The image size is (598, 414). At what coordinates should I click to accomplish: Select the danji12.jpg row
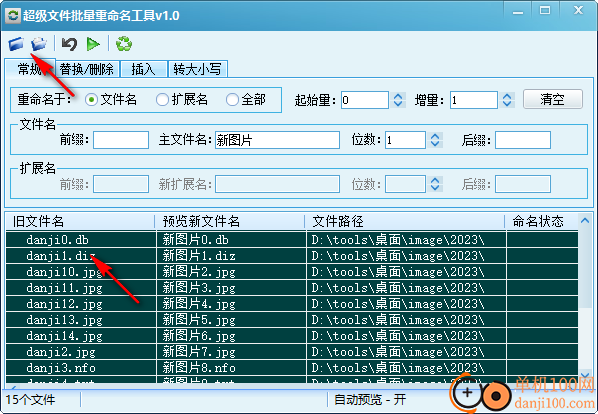(x=292, y=304)
